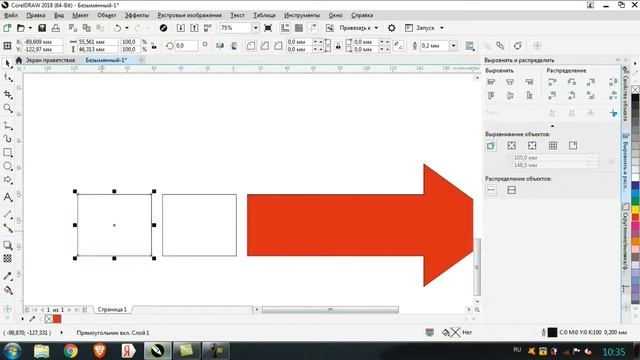This screenshot has height=360, width=640.
Task: Click the Align Left icon in the docker
Action: click(x=491, y=82)
